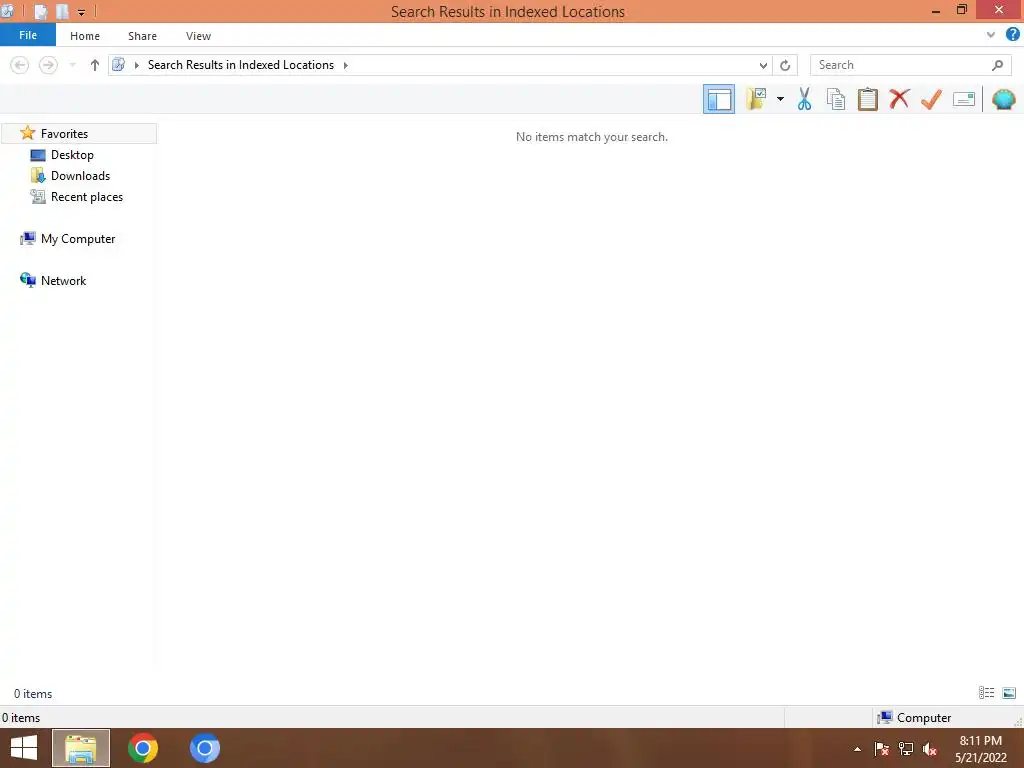Image resolution: width=1024 pixels, height=768 pixels.
Task: Click 'Search Results in Indexed Locations' in the address bar
Action: tap(240, 65)
